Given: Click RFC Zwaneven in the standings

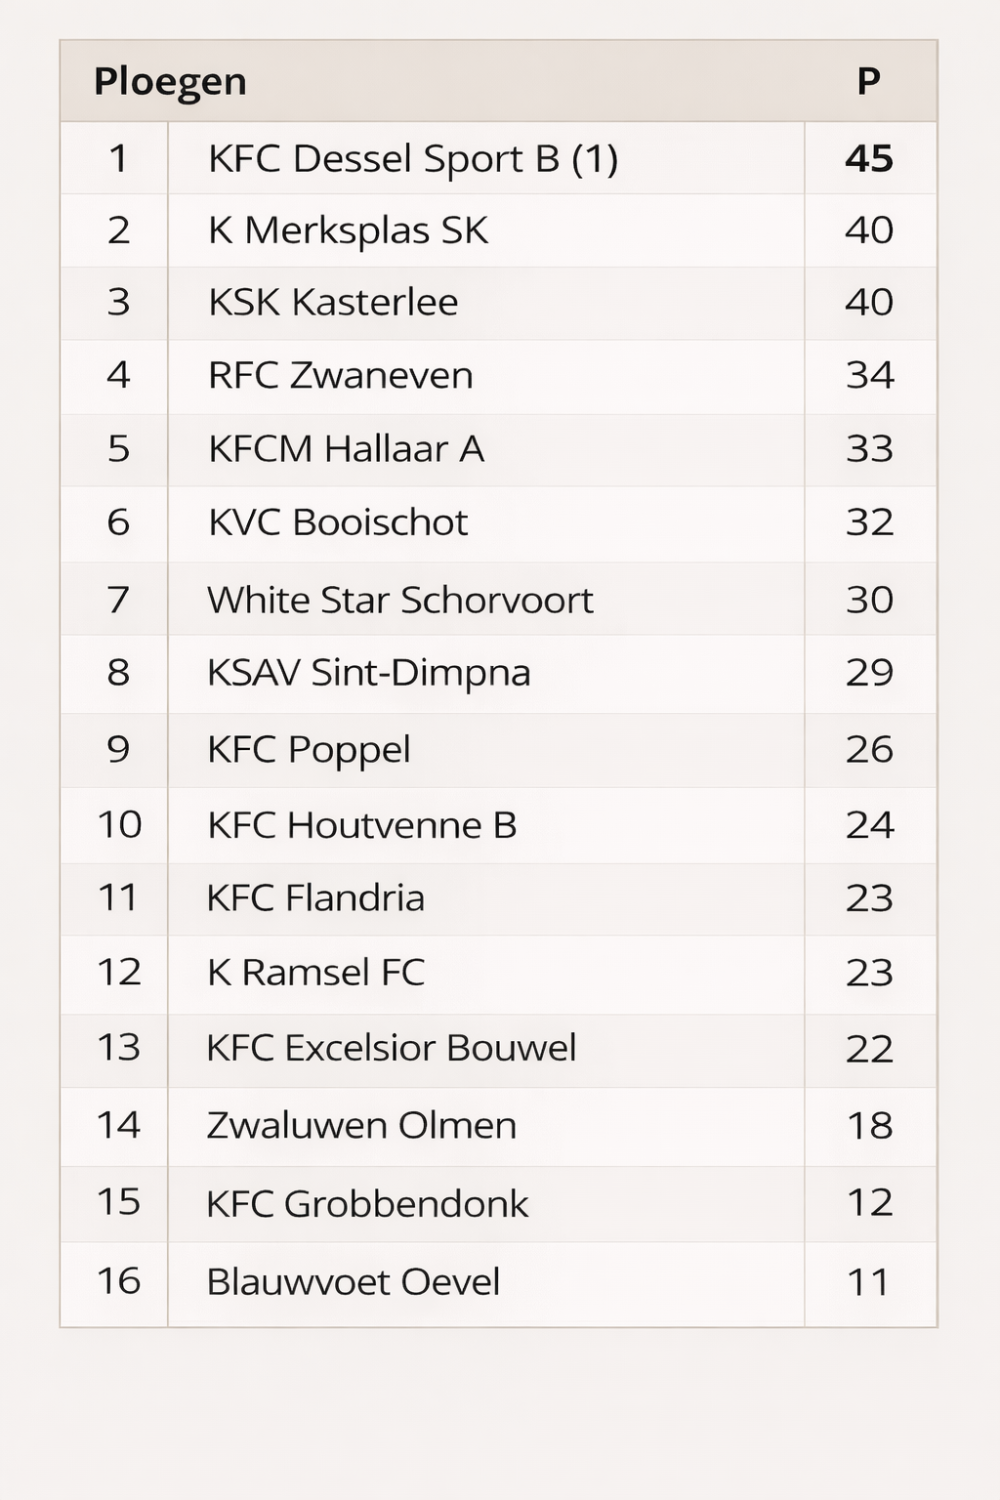Looking at the screenshot, I should click(x=340, y=376).
